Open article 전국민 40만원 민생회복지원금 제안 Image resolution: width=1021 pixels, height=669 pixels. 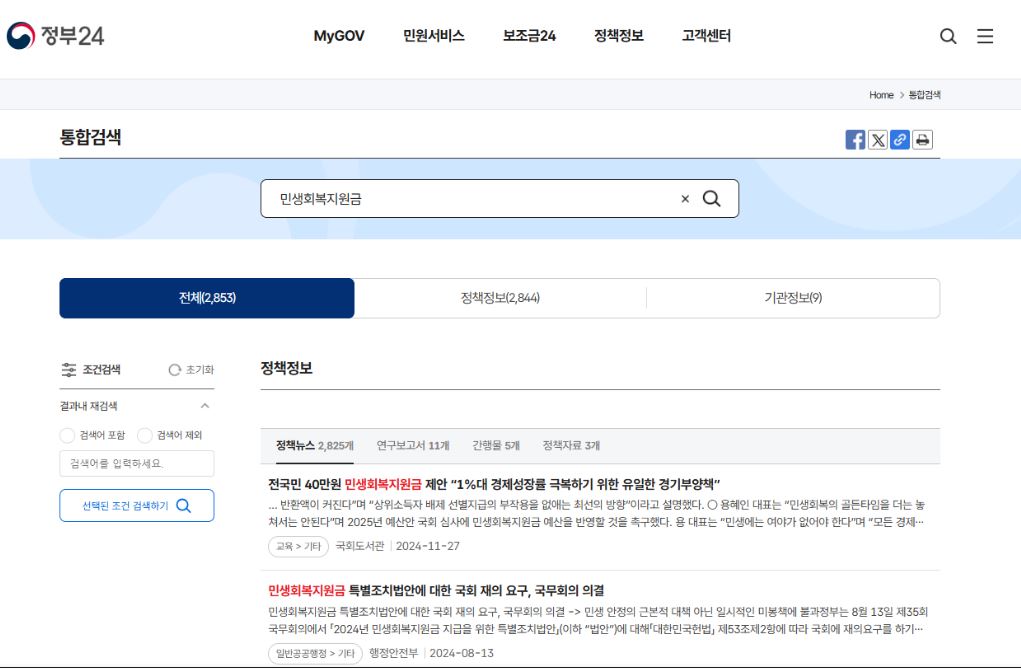click(494, 484)
